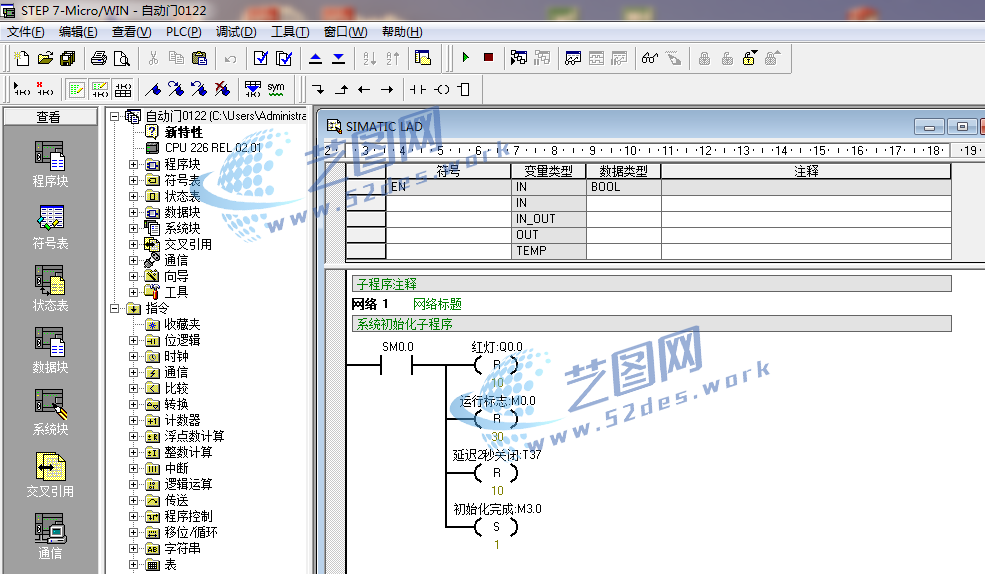Open Symbol Table in the view bar
This screenshot has width=985, height=574.
(50, 227)
